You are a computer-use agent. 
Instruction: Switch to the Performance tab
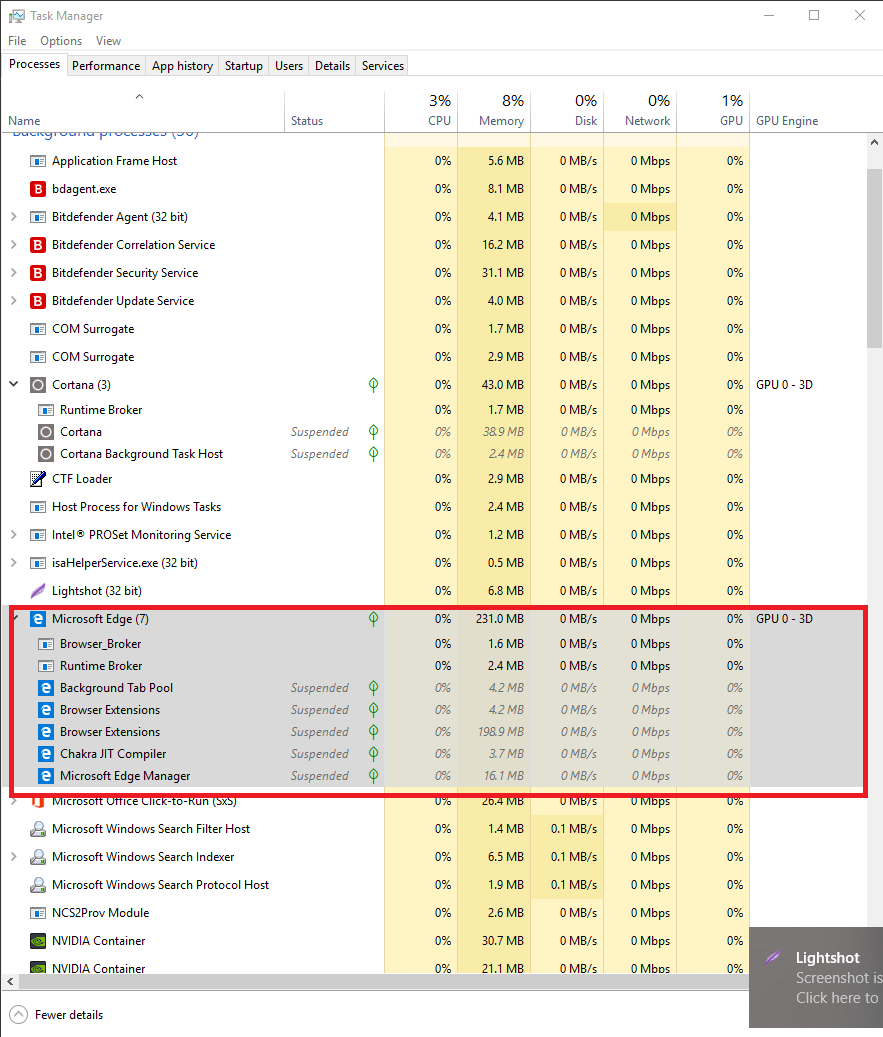pos(106,65)
